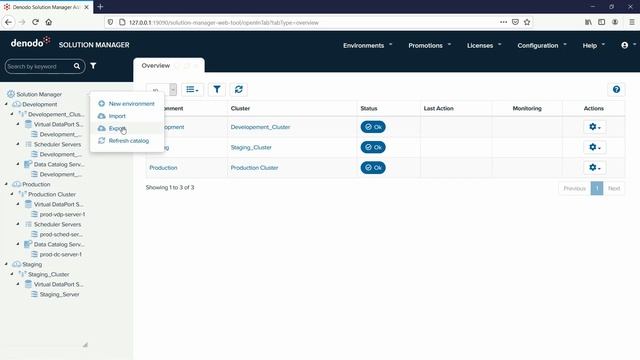This screenshot has width=640, height=360.
Task: Open a new browser tab
Action: click(100, 7)
